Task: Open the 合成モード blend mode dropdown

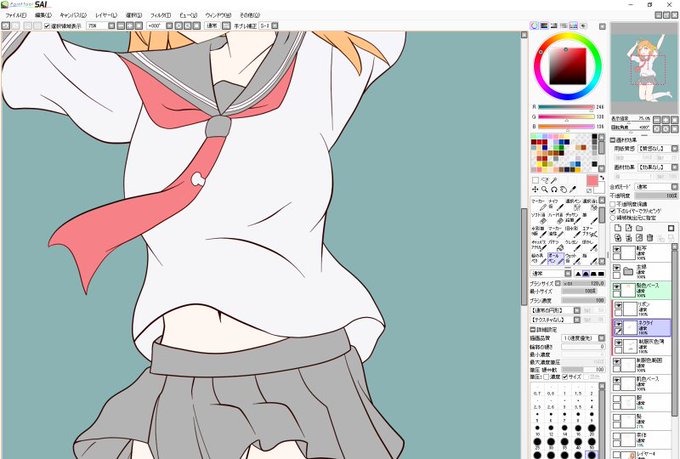Action: pos(674,187)
